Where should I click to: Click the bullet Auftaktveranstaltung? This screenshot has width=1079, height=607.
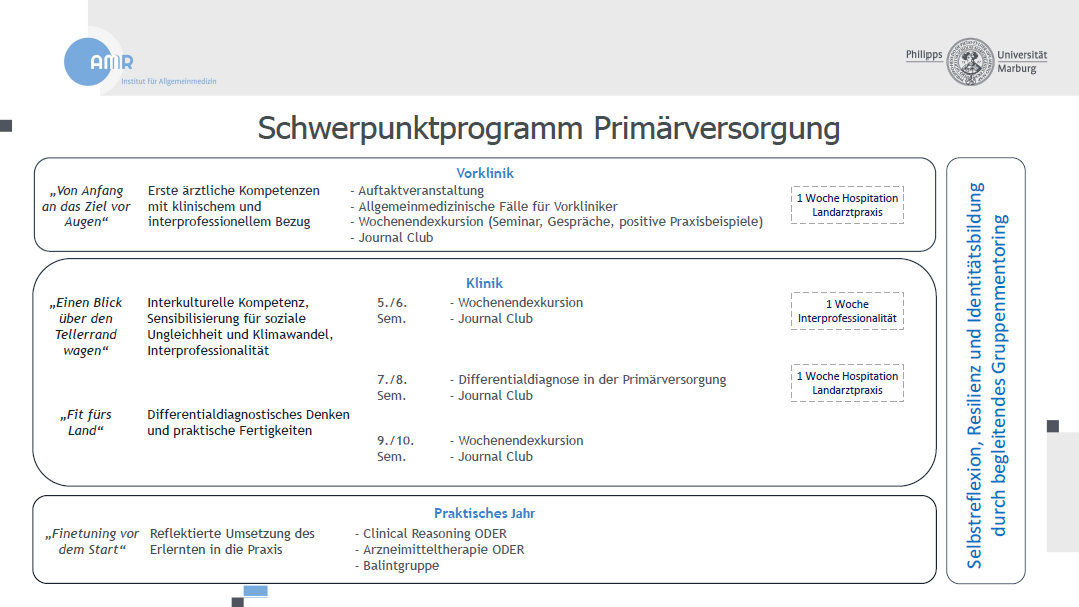click(417, 191)
